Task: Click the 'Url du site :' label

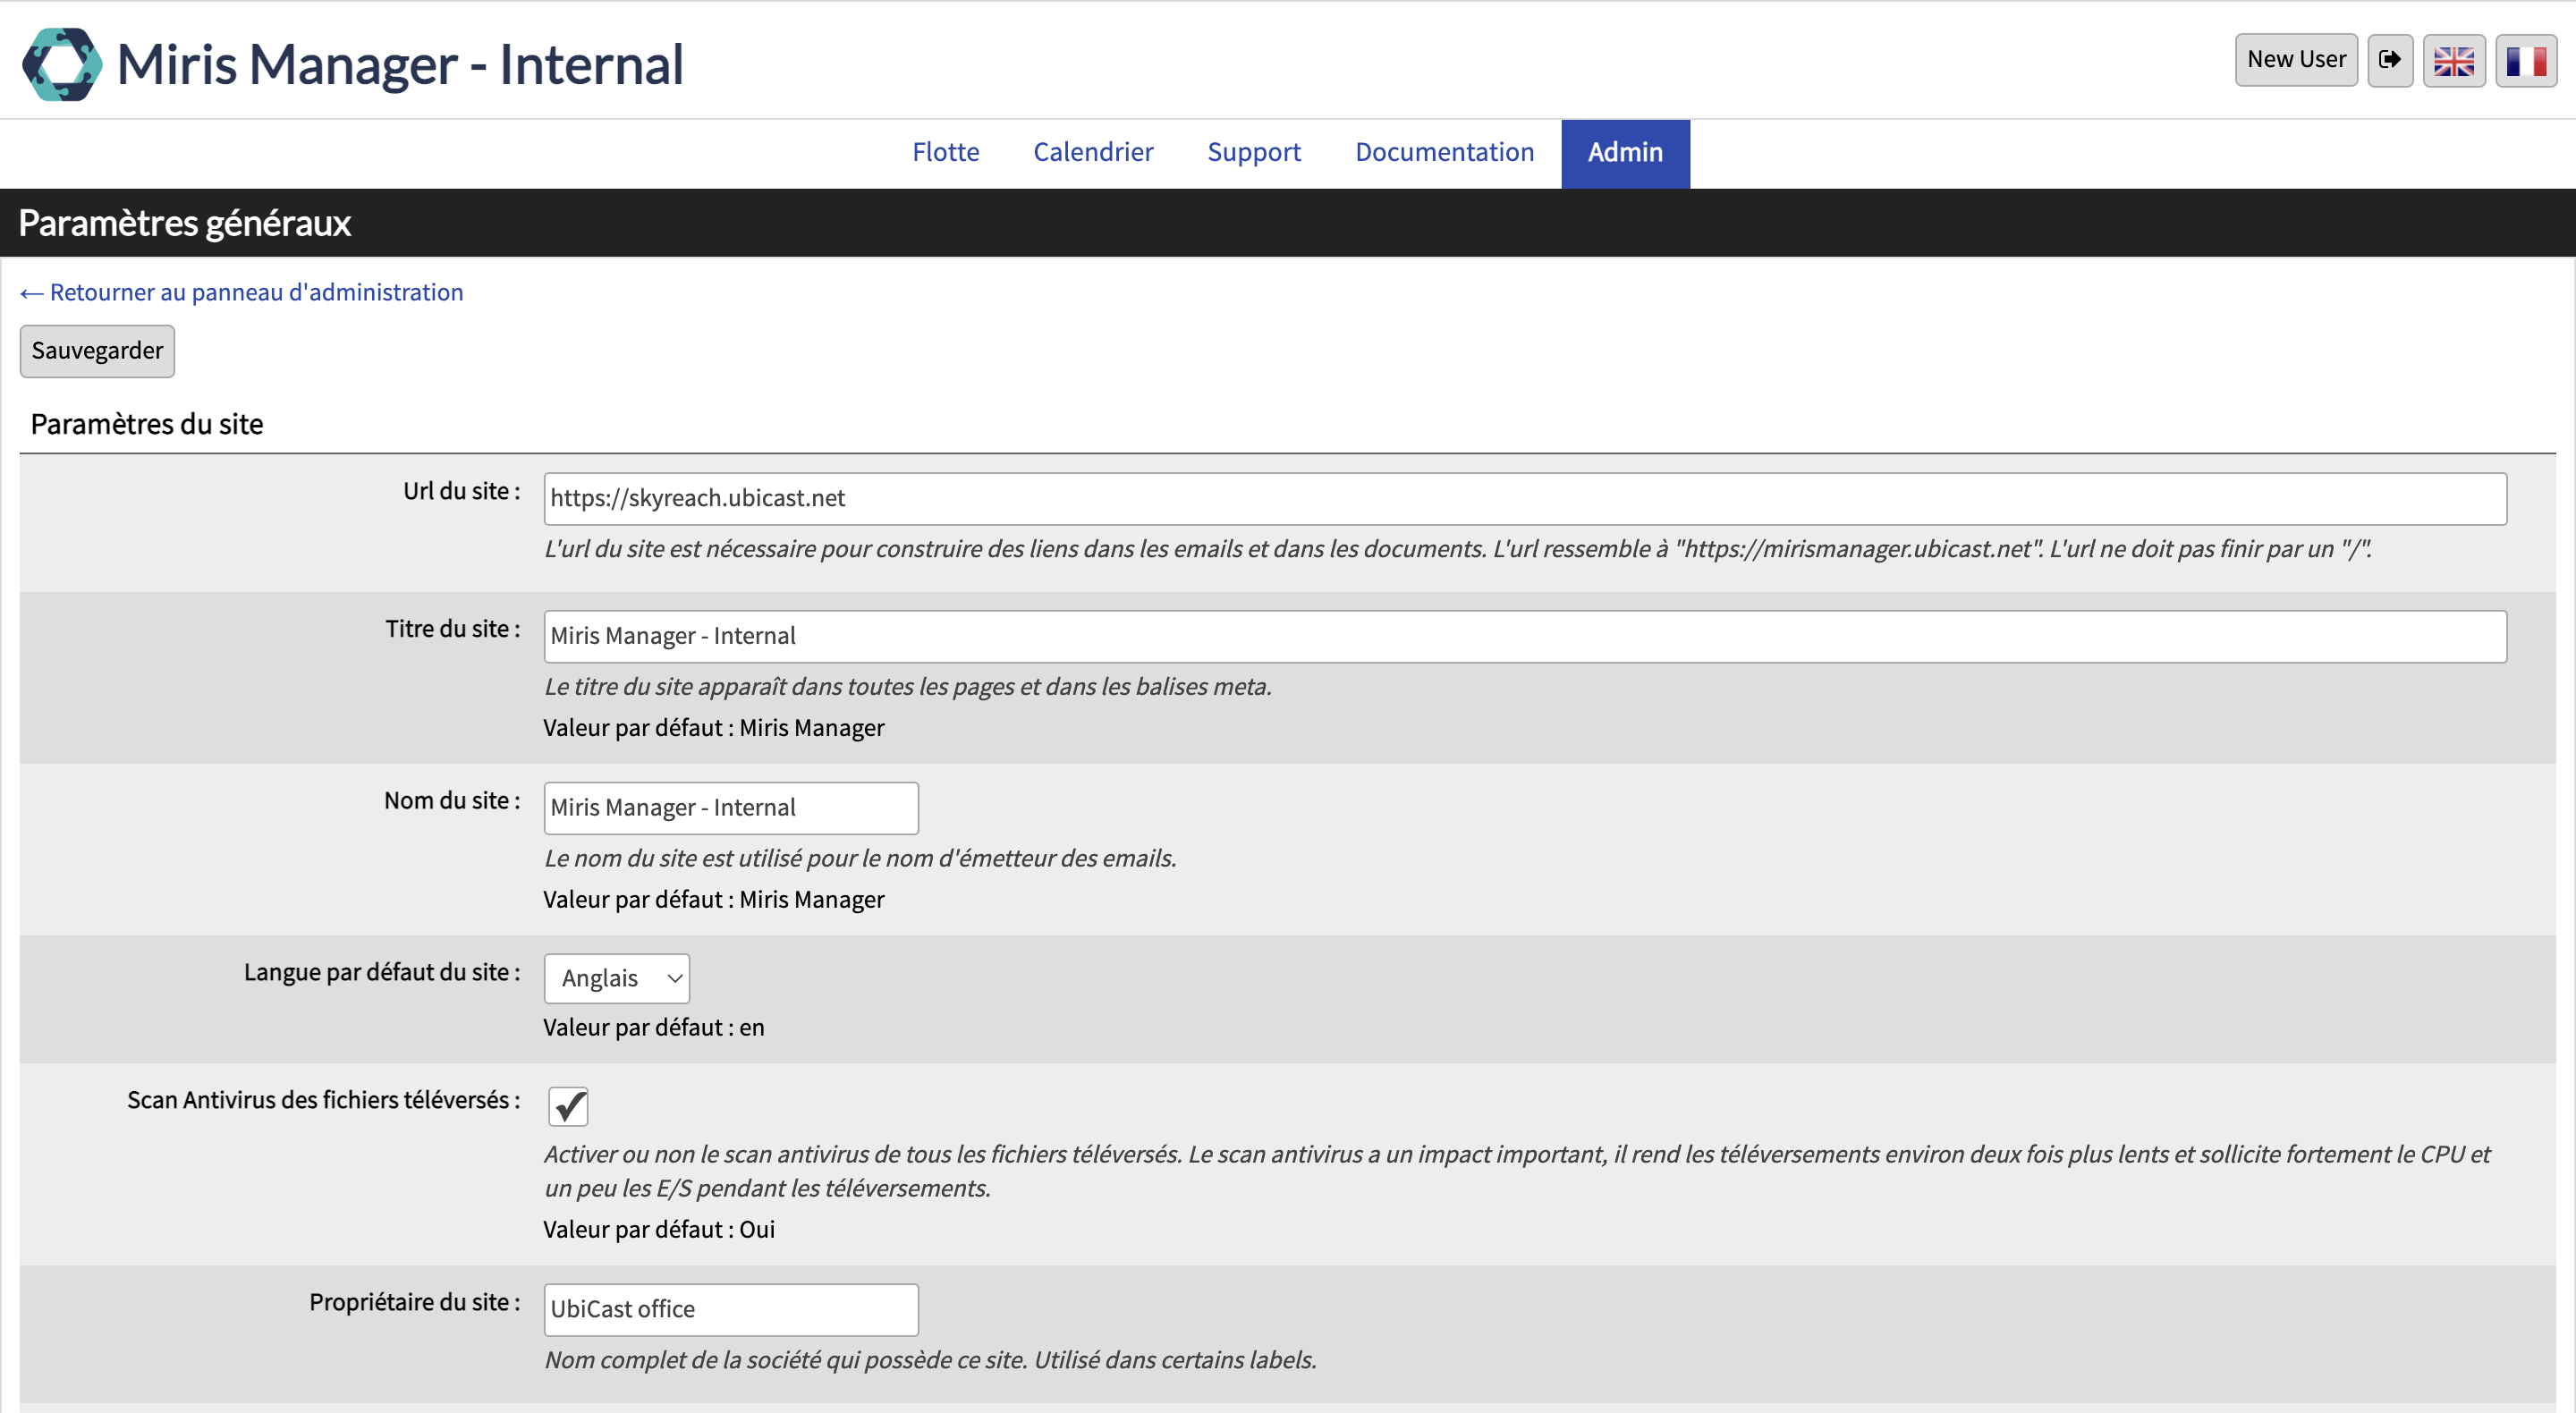Action: (x=461, y=491)
